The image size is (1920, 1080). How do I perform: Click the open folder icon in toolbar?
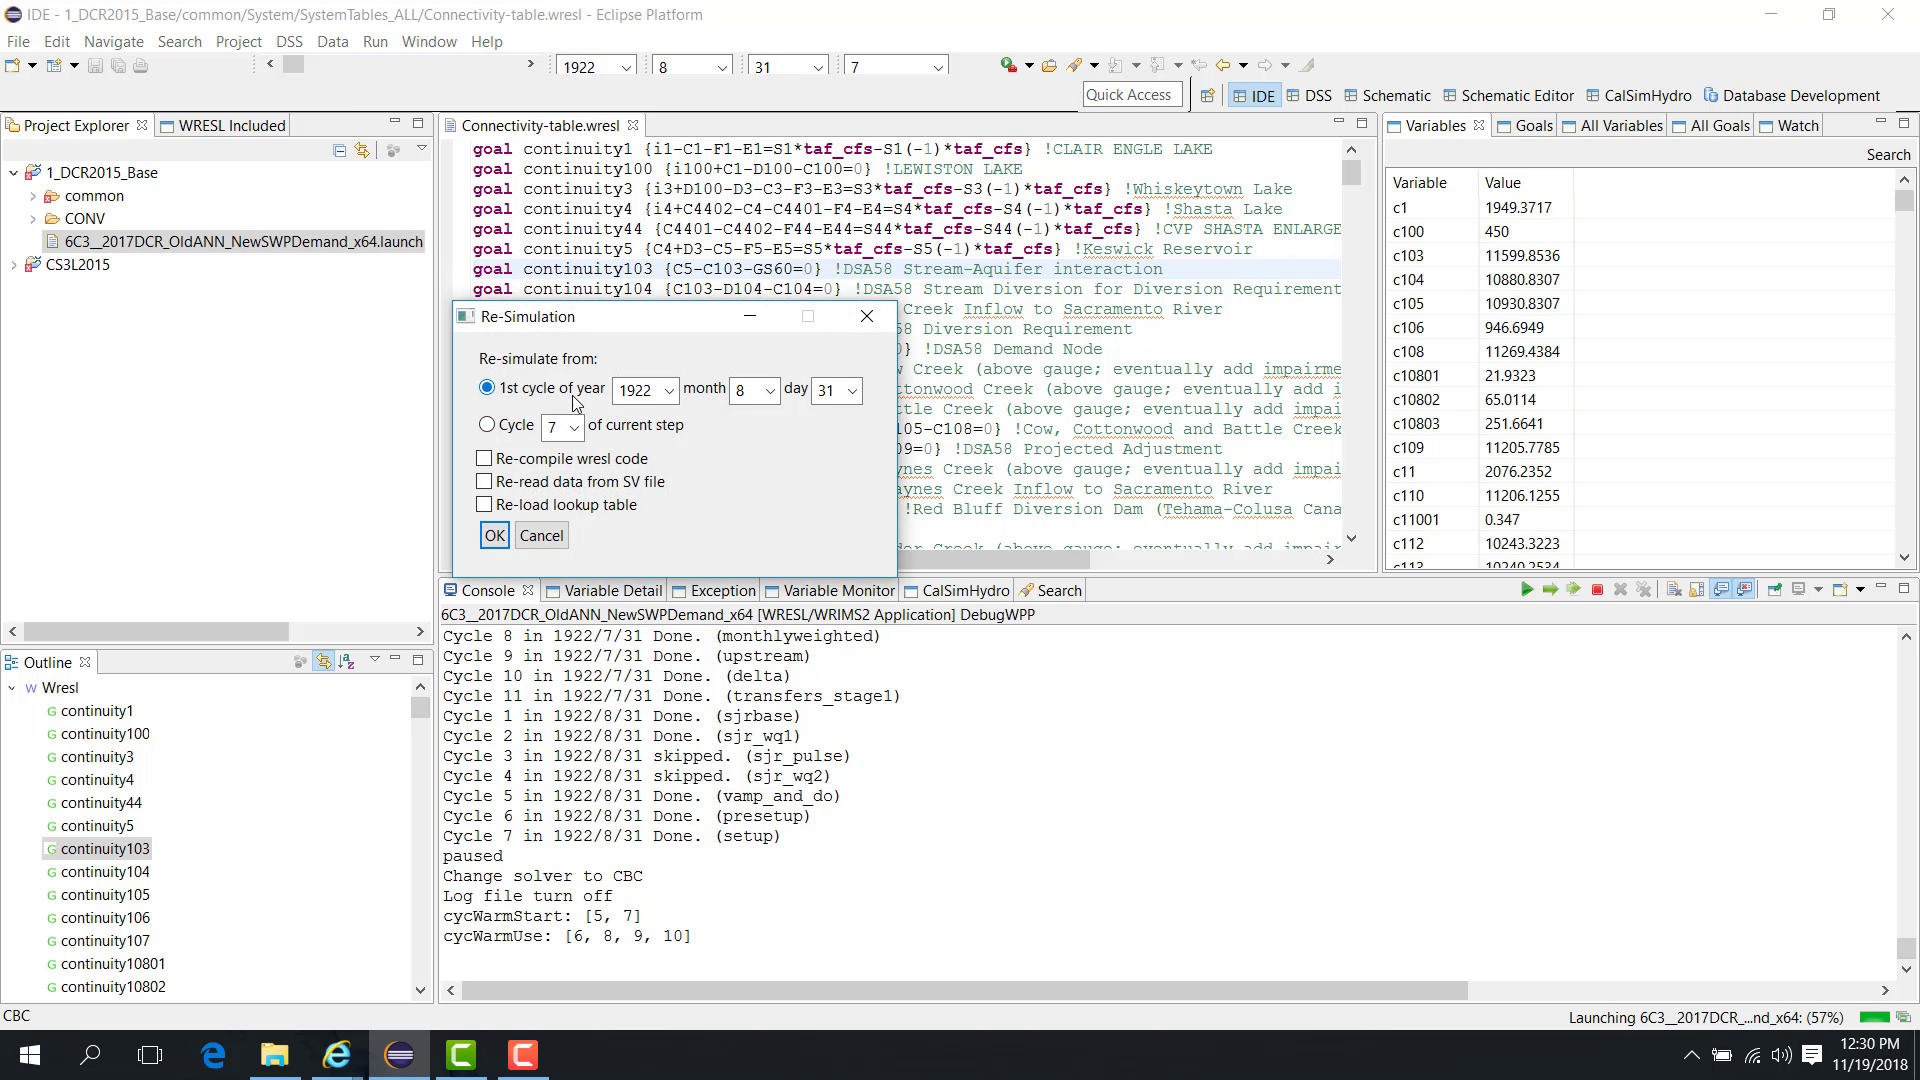(1049, 66)
